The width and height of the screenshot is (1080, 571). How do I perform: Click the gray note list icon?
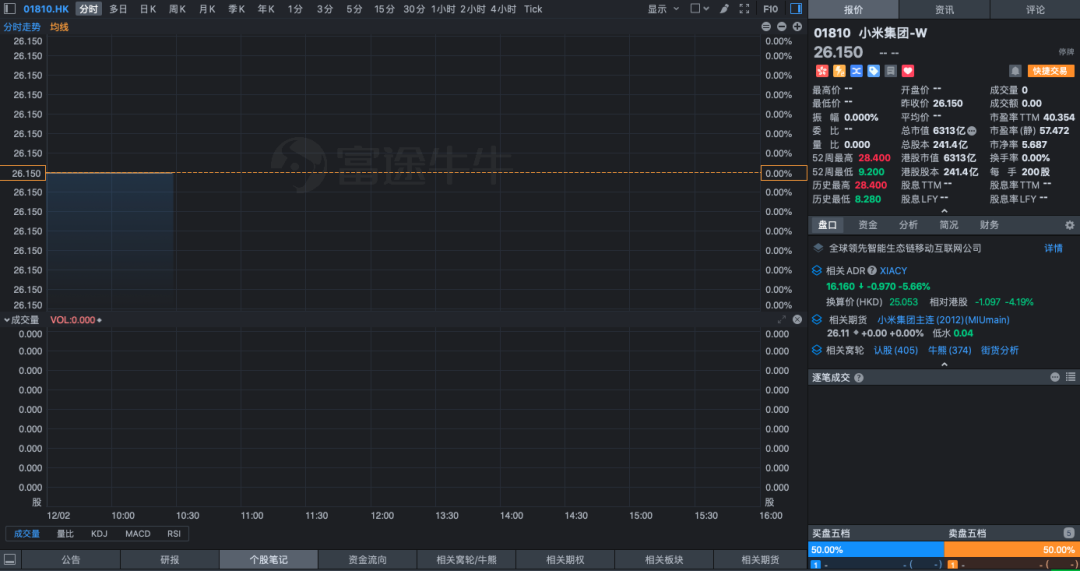(891, 71)
